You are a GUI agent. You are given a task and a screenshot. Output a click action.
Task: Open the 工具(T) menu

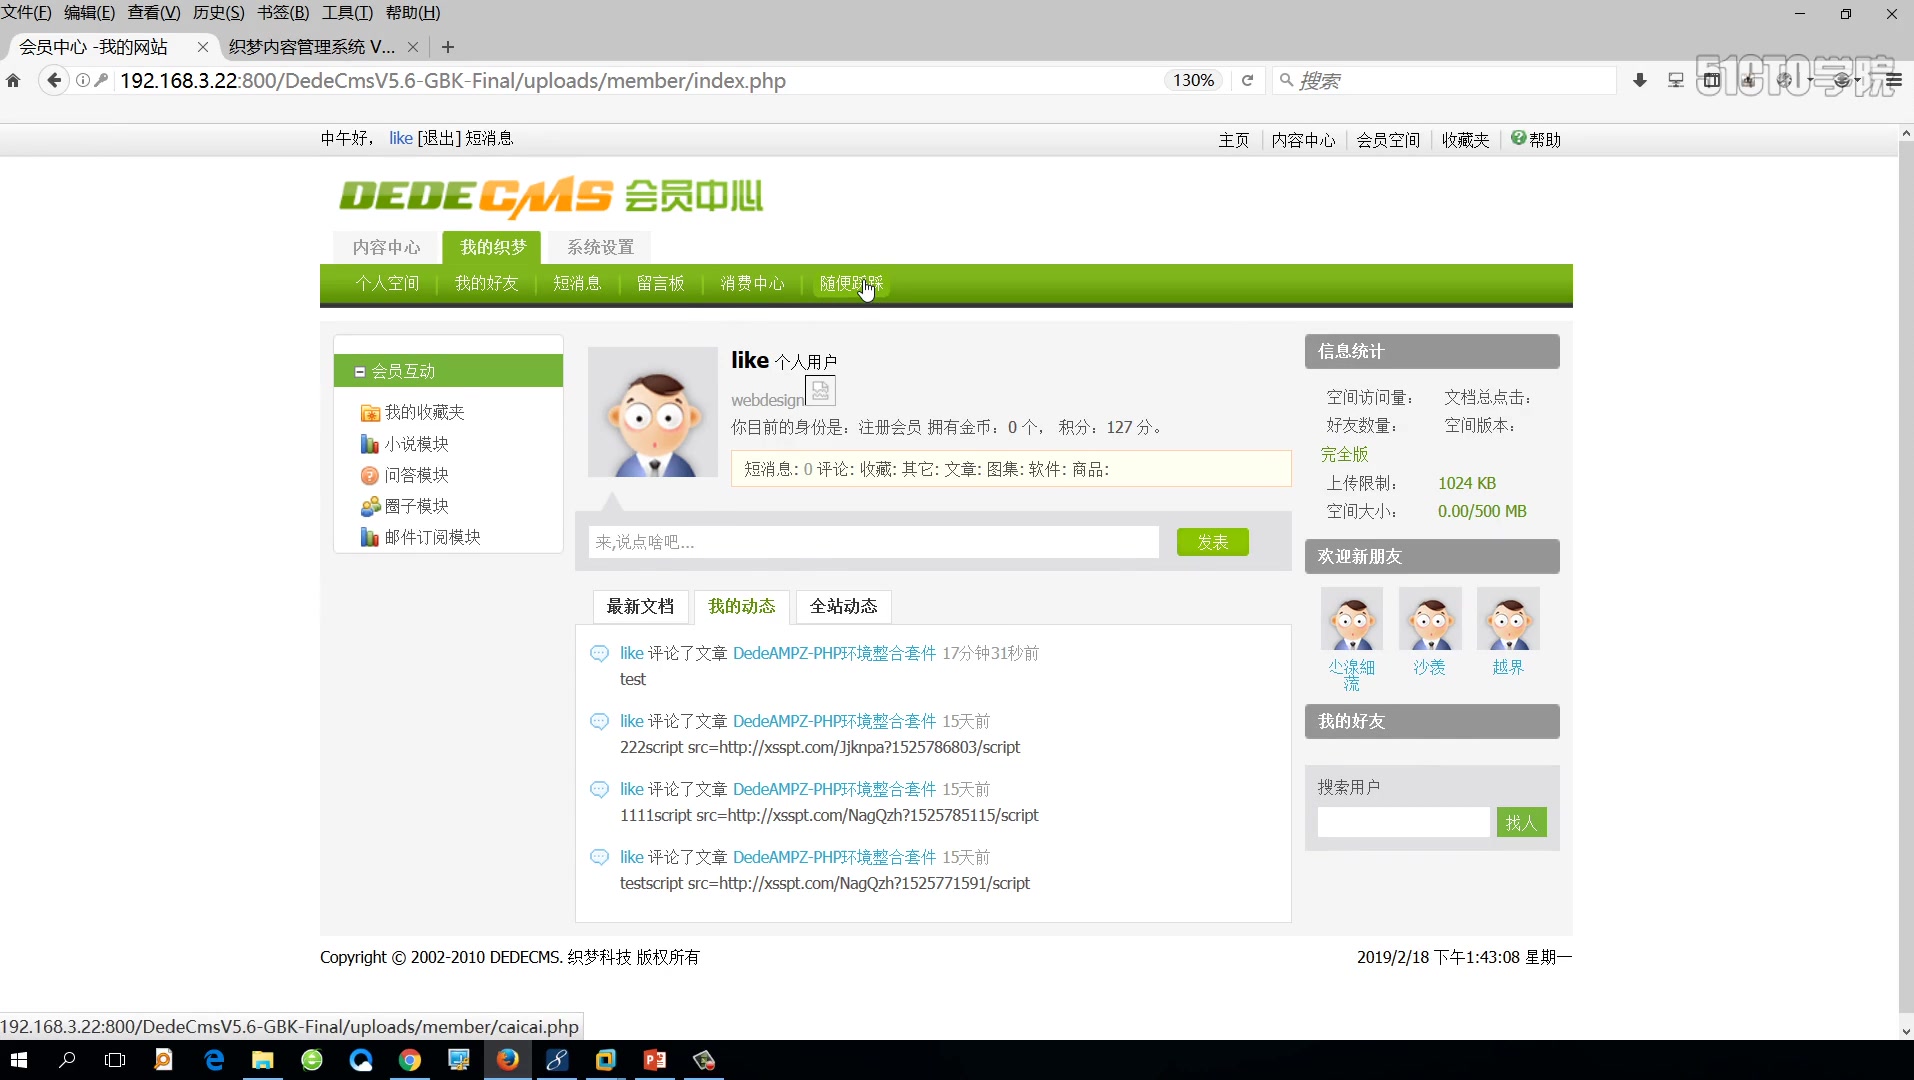point(347,13)
